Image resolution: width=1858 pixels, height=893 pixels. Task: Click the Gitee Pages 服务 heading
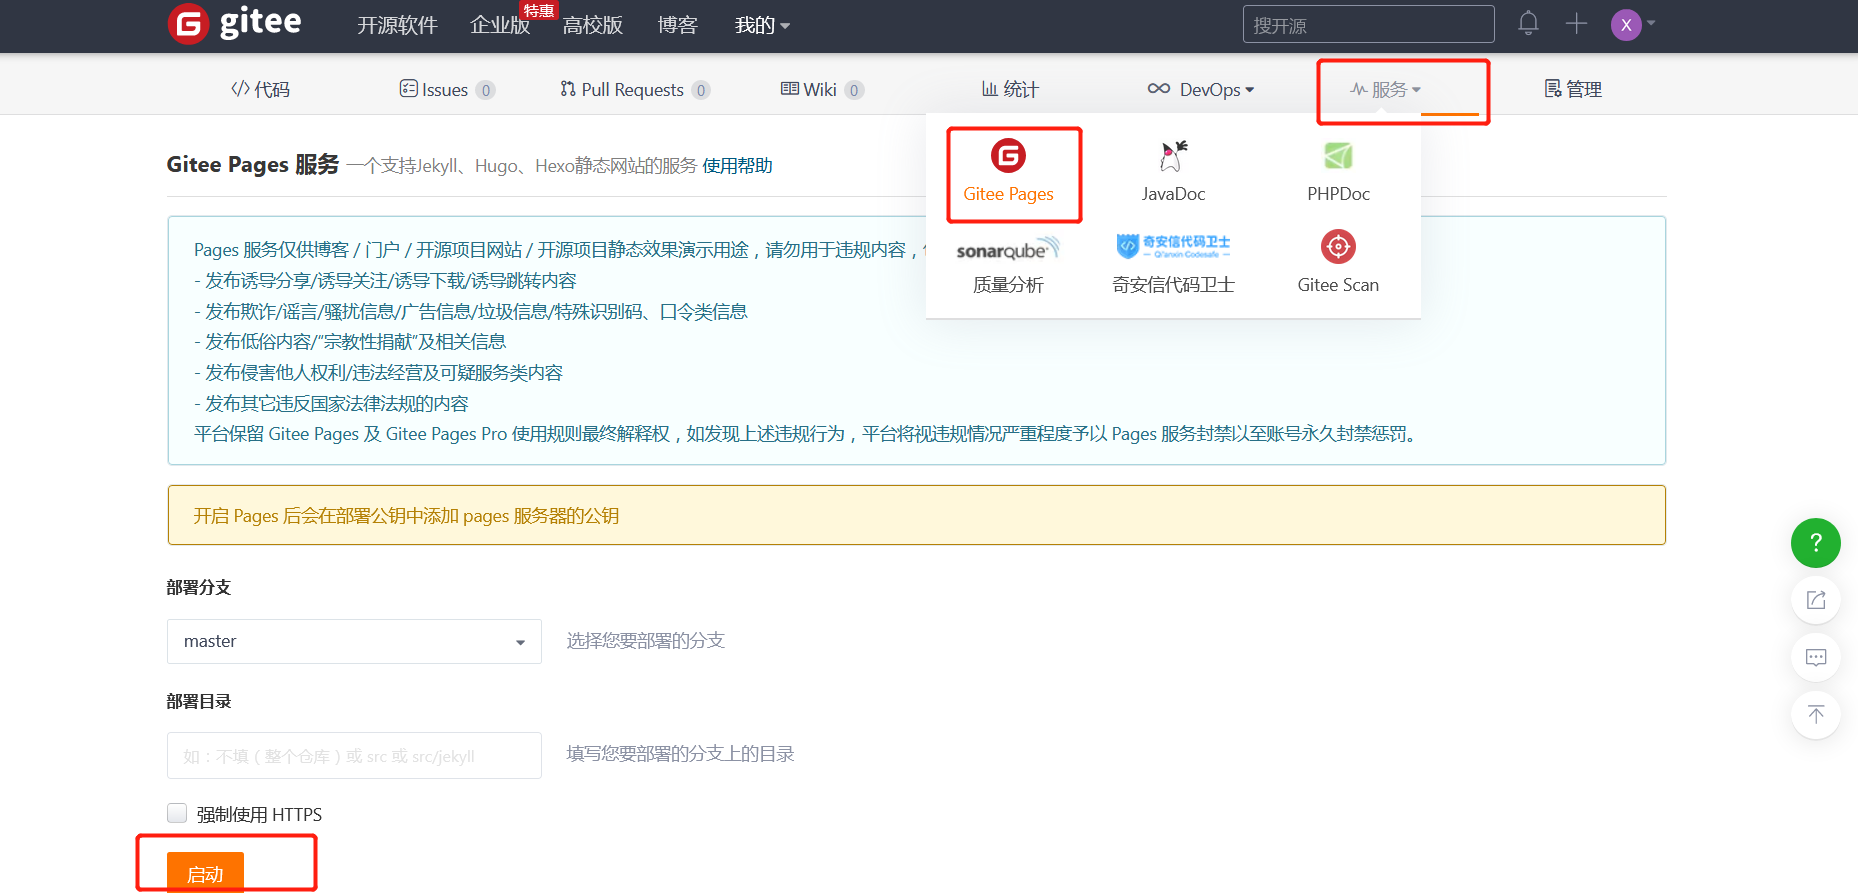pos(253,164)
